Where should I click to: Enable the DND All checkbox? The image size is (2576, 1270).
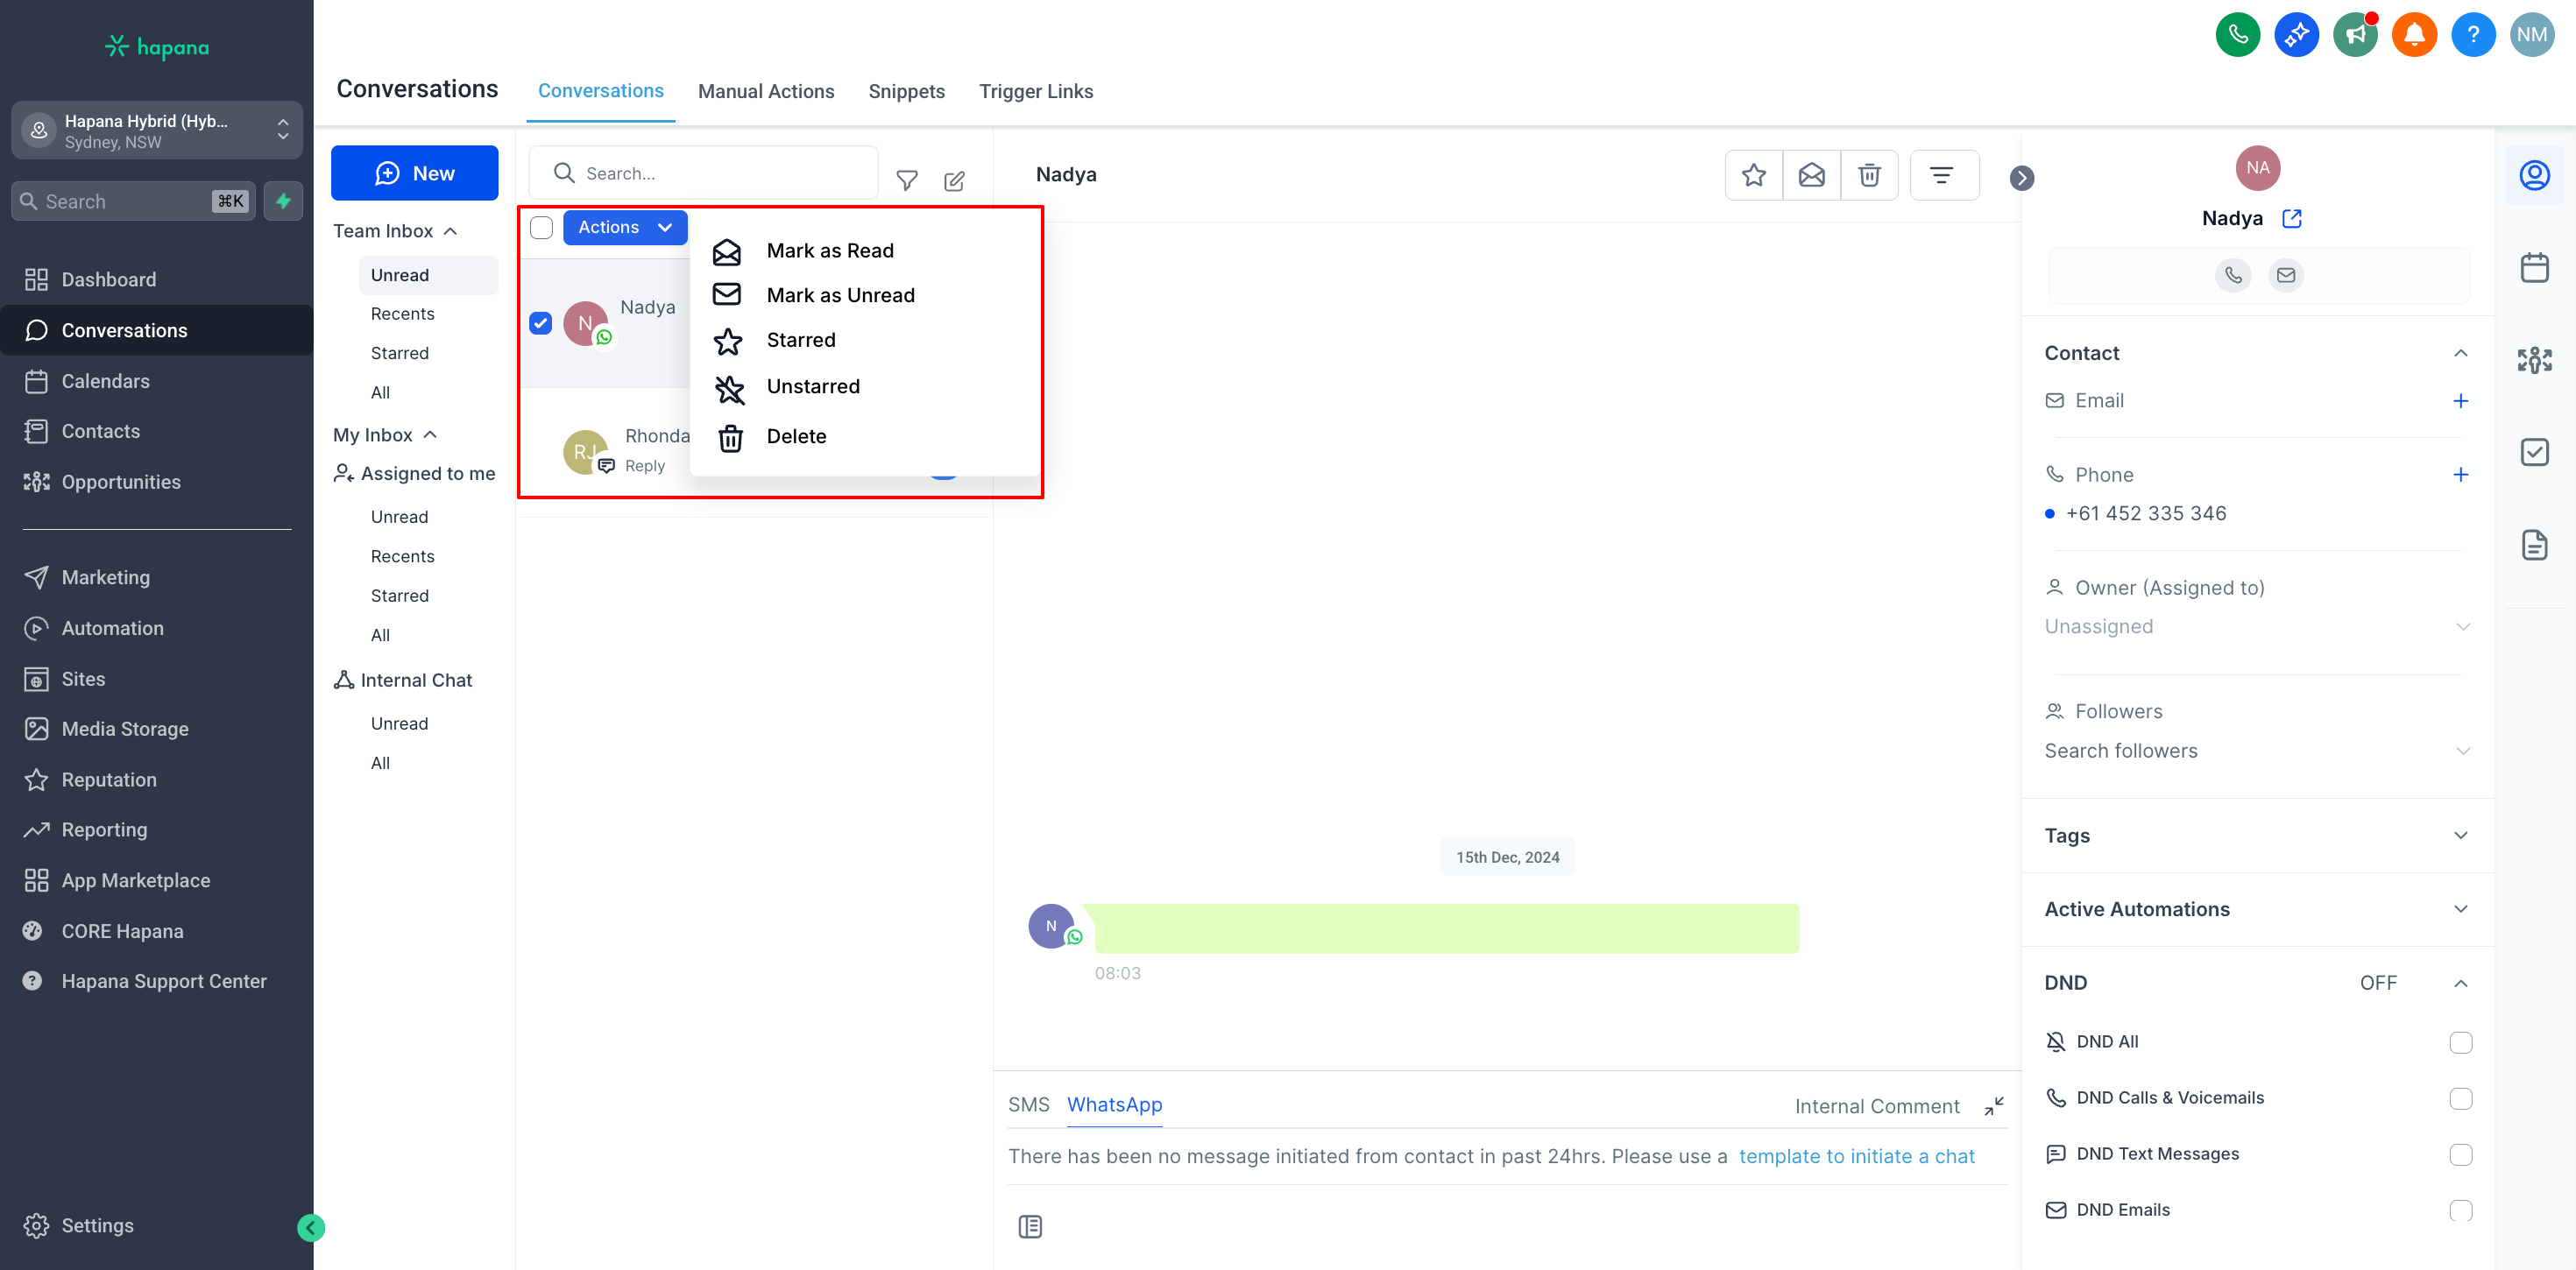click(x=2460, y=1042)
